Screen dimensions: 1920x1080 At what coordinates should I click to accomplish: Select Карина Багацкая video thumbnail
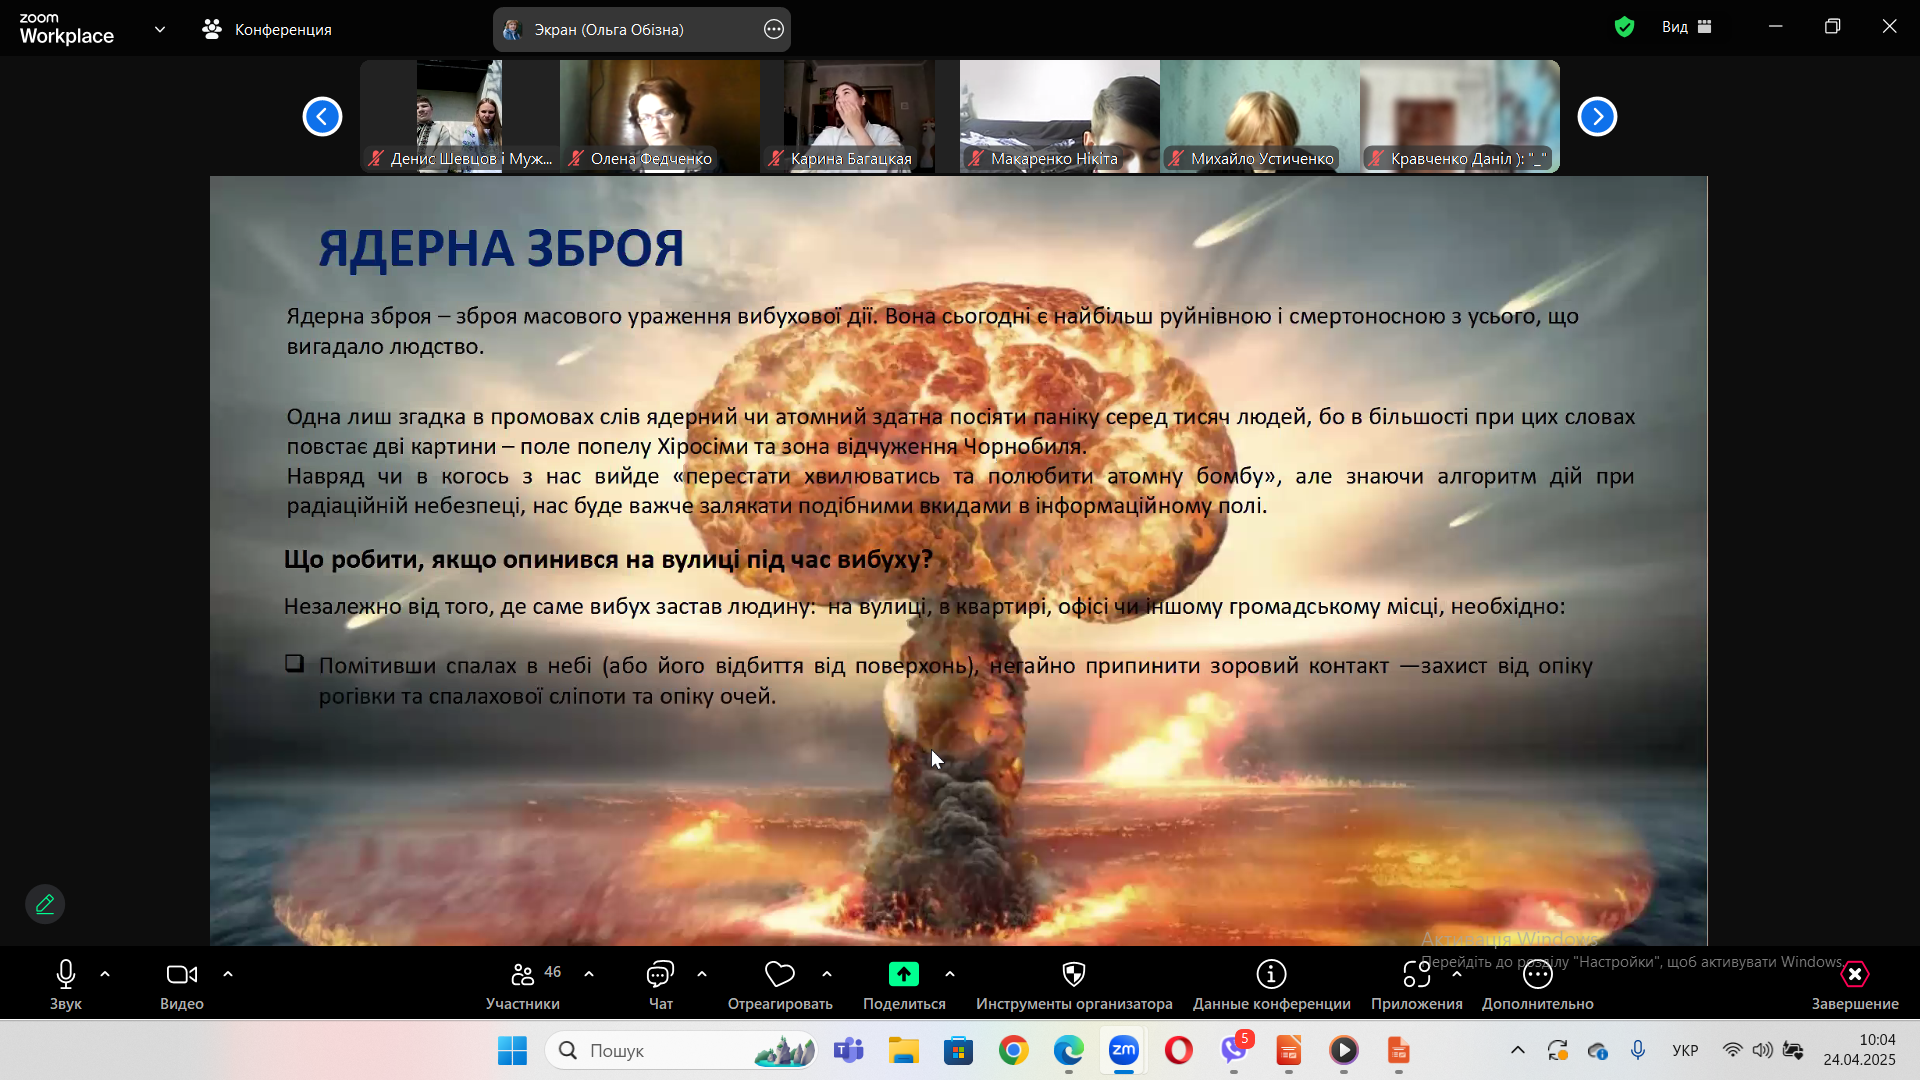pos(860,116)
